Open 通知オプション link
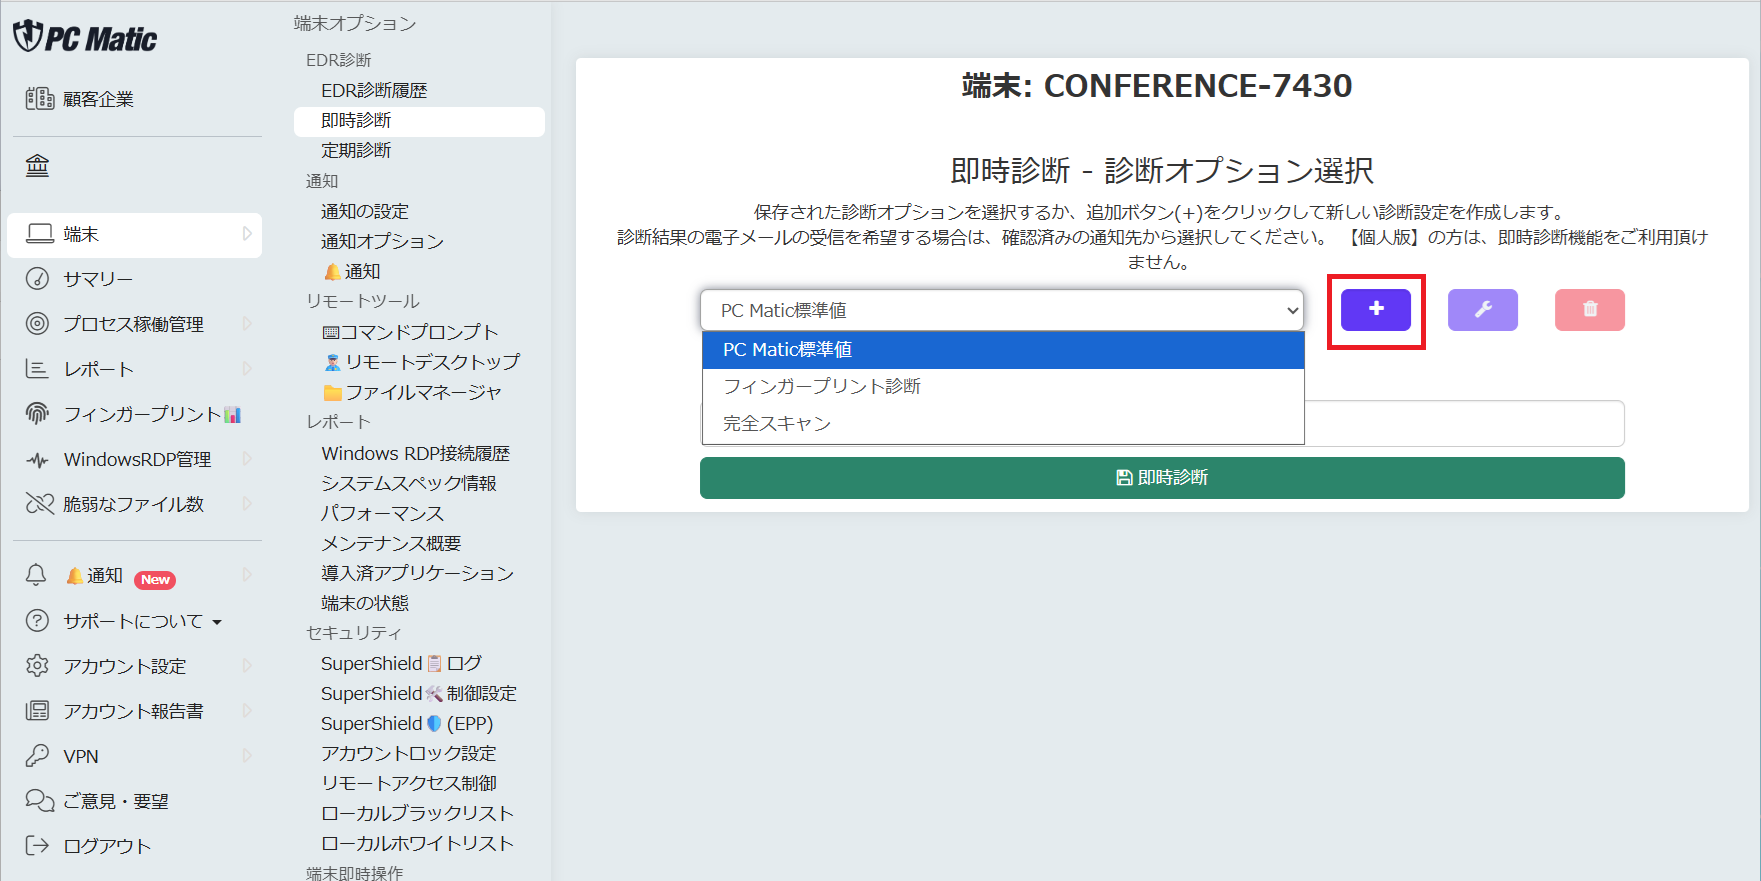Image resolution: width=1761 pixels, height=881 pixels. pyautogui.click(x=382, y=241)
